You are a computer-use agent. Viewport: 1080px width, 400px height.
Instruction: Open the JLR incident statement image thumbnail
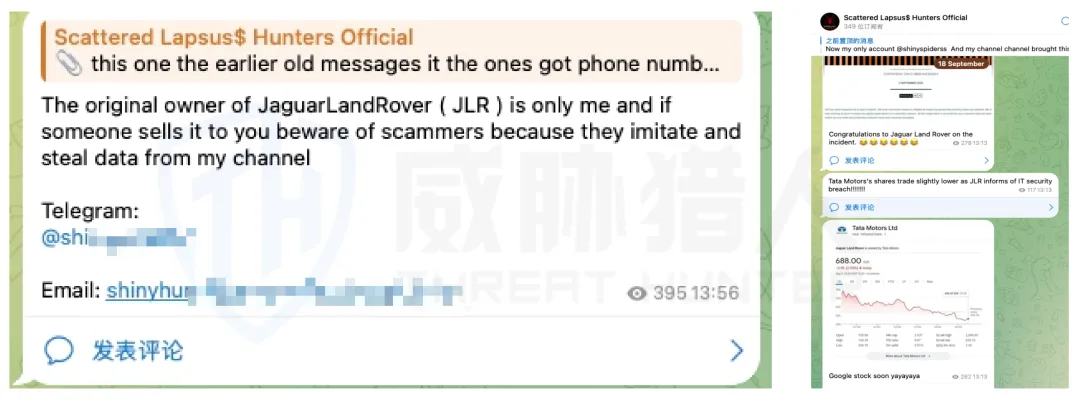click(908, 92)
